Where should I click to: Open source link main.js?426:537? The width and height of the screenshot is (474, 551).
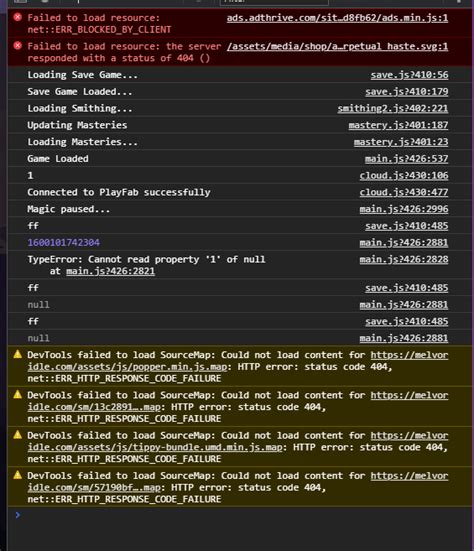click(407, 159)
